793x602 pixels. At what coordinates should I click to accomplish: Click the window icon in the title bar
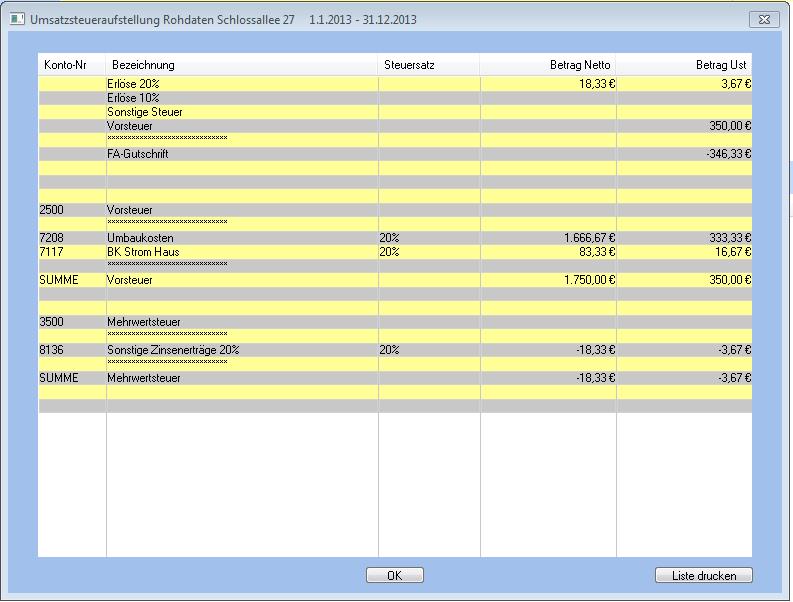click(16, 19)
